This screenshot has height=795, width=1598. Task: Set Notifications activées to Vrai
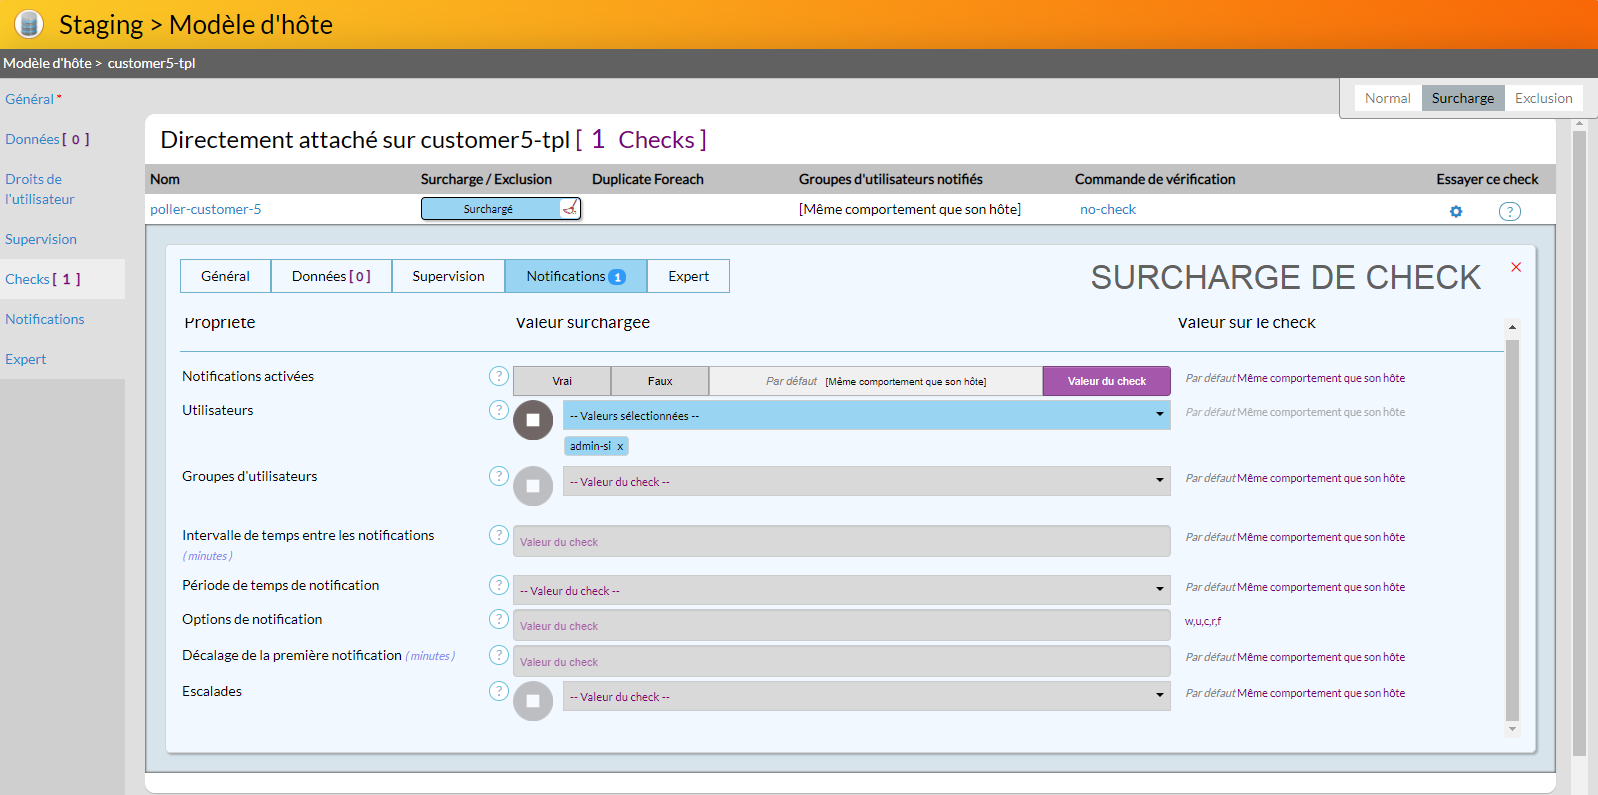[562, 381]
